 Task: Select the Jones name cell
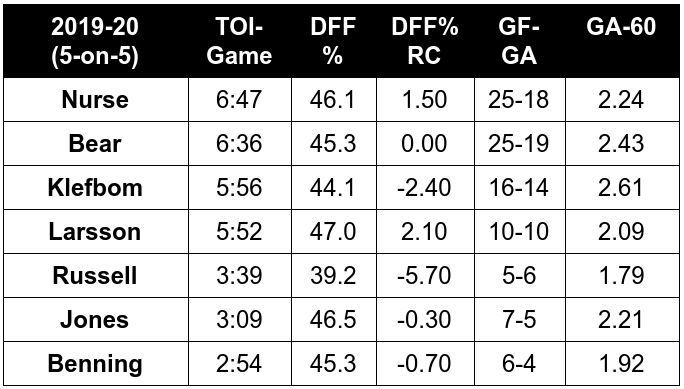click(96, 320)
